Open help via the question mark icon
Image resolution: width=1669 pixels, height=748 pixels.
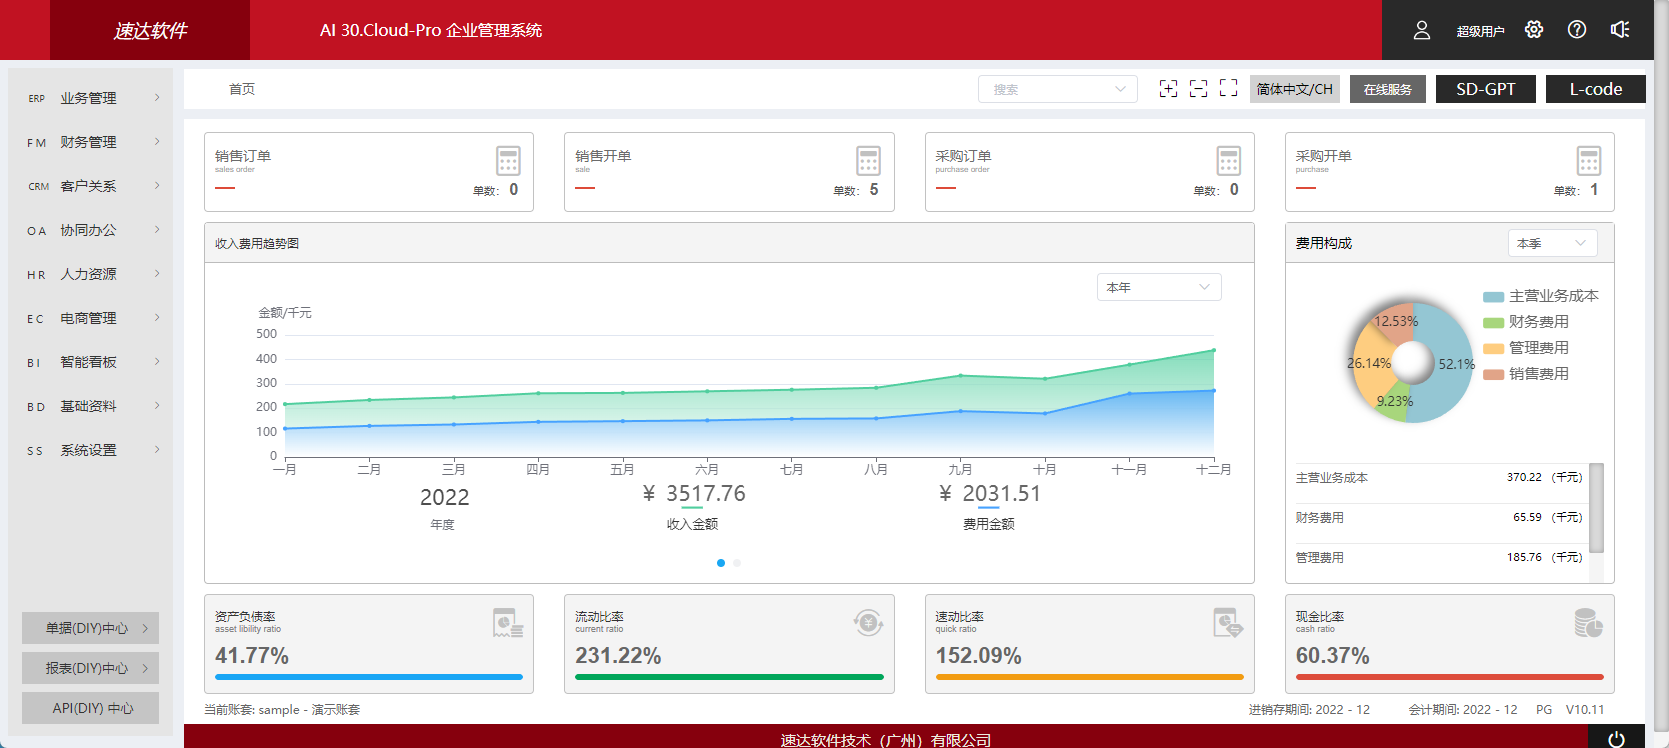tap(1577, 30)
